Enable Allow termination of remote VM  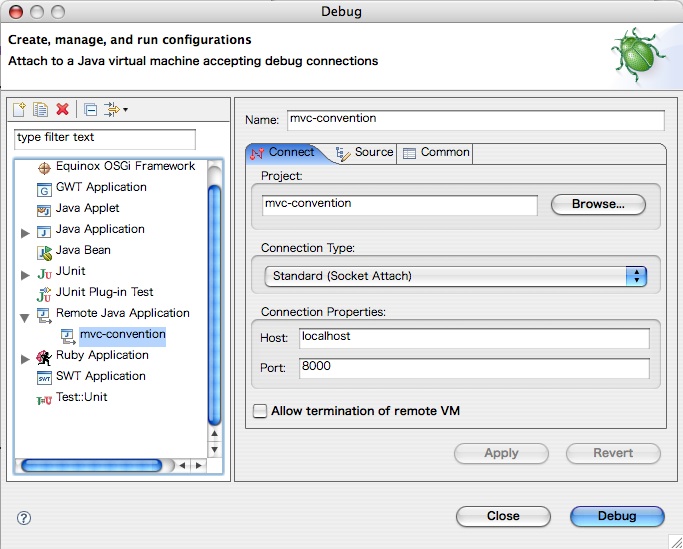tap(261, 411)
